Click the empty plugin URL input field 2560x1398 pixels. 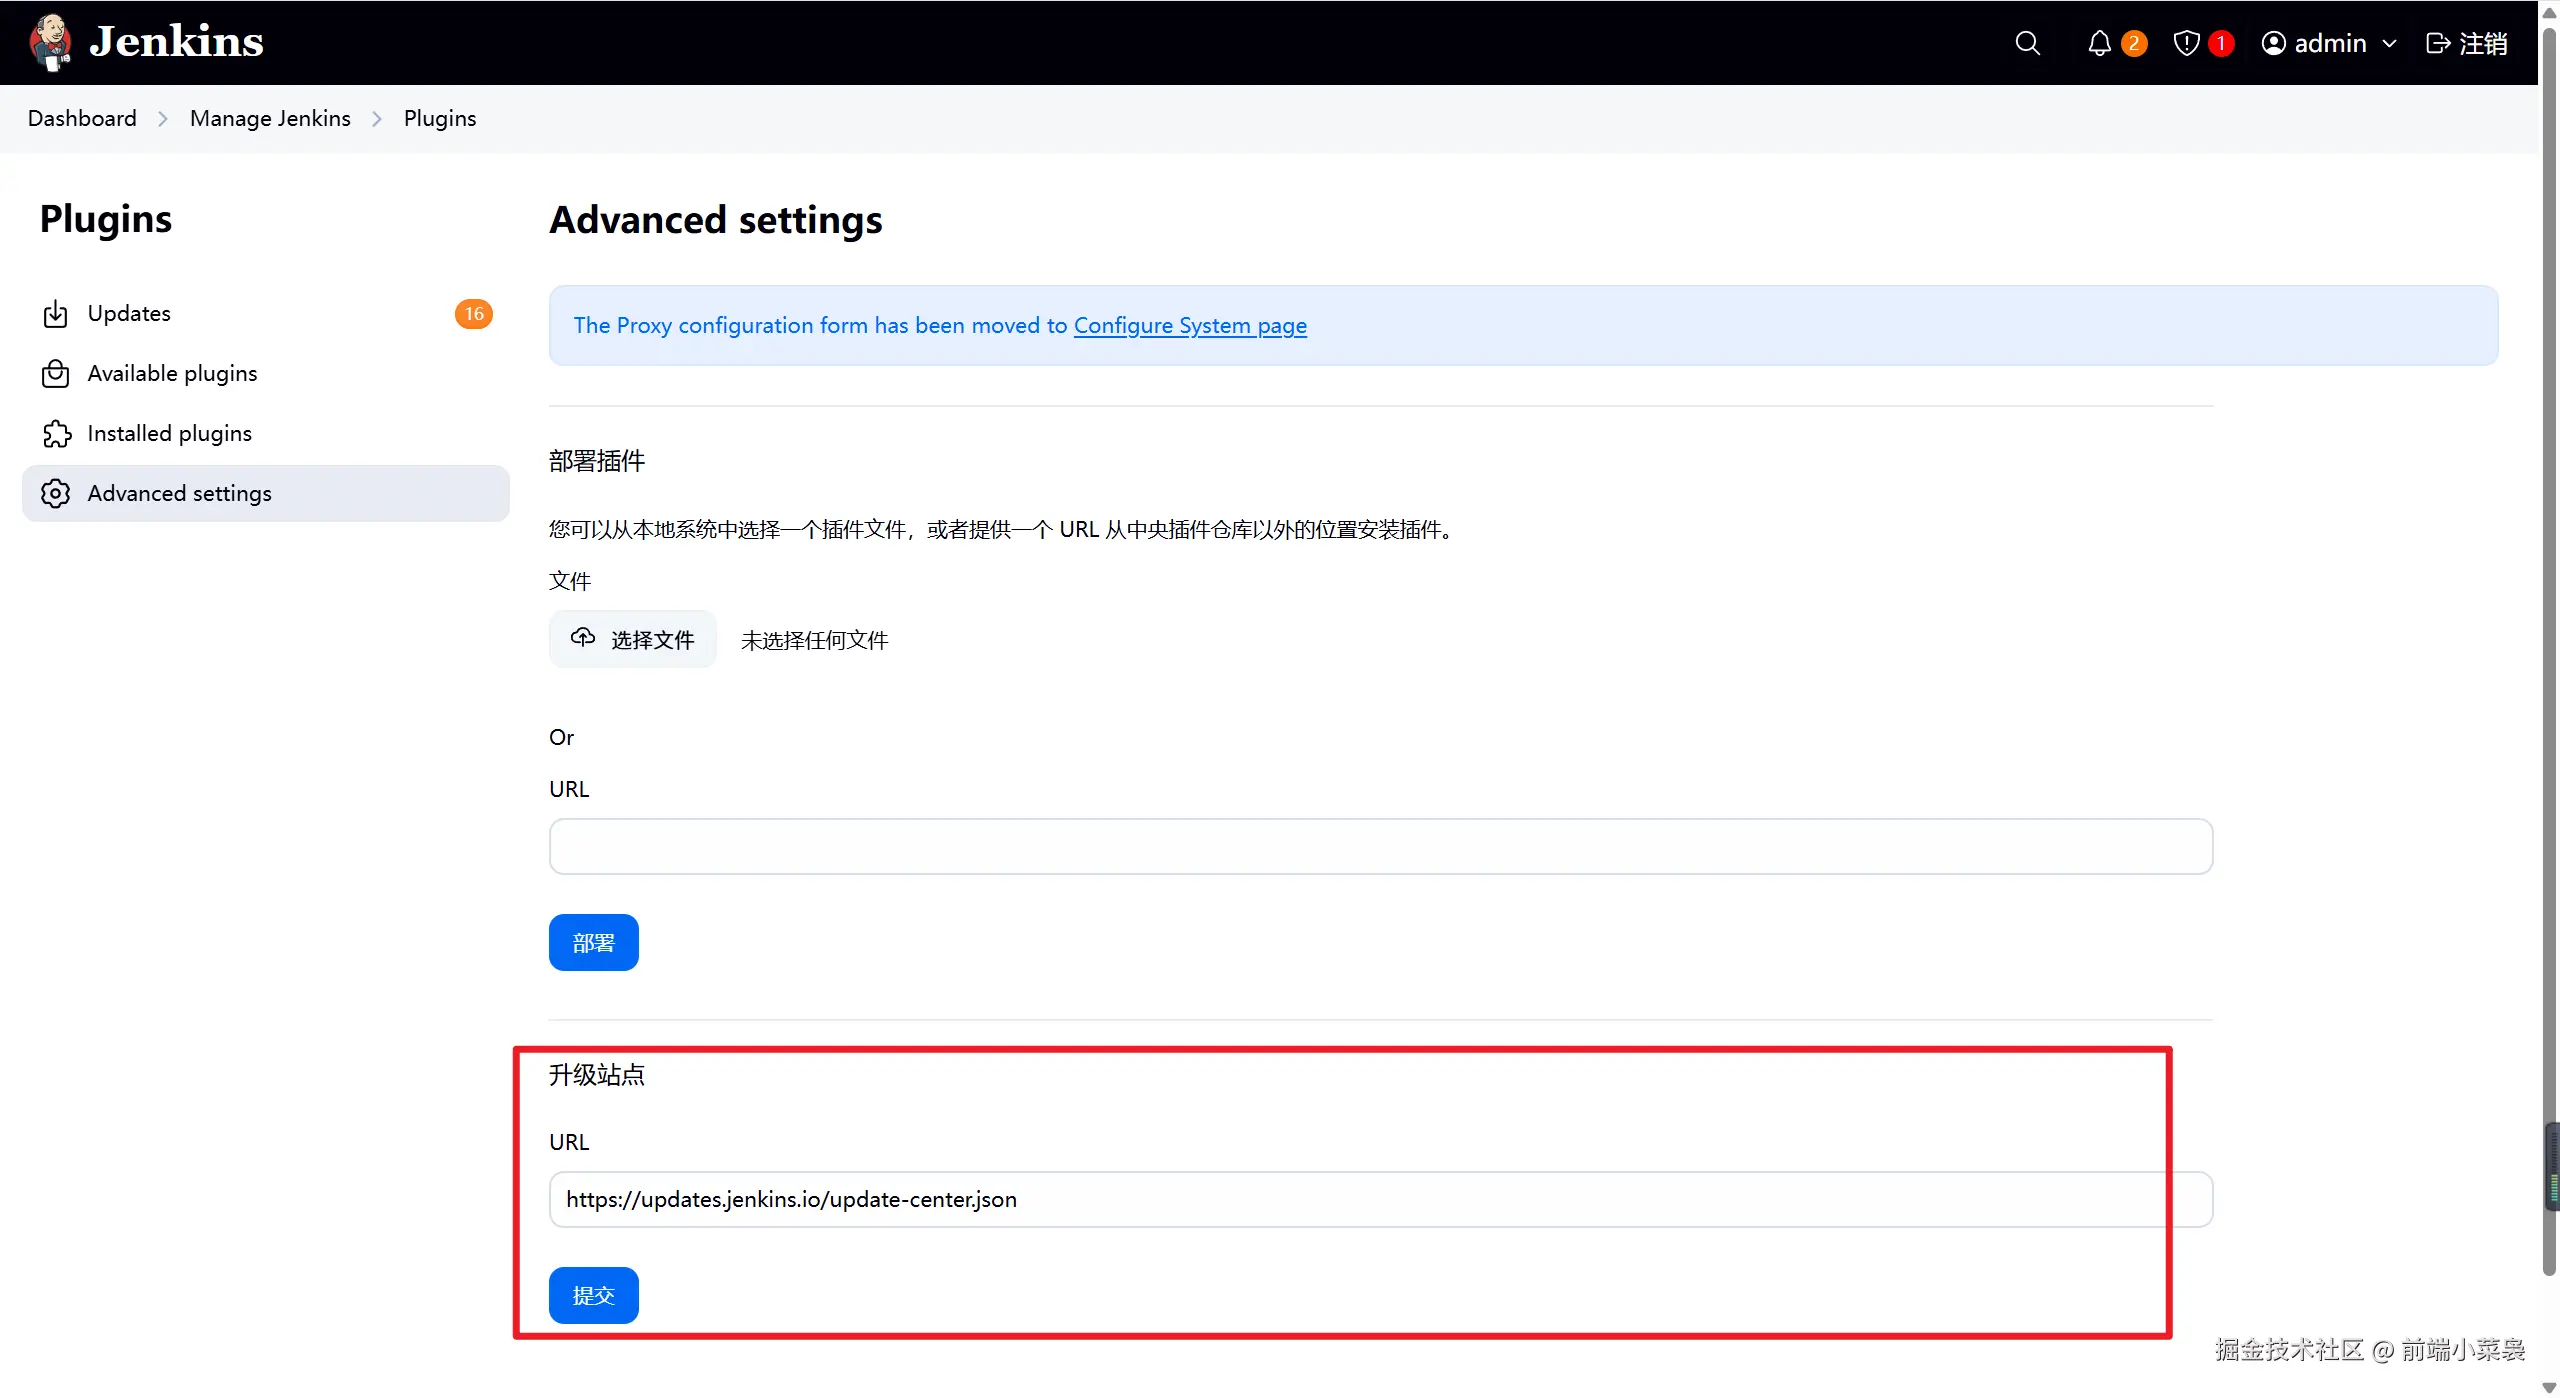(x=1380, y=847)
